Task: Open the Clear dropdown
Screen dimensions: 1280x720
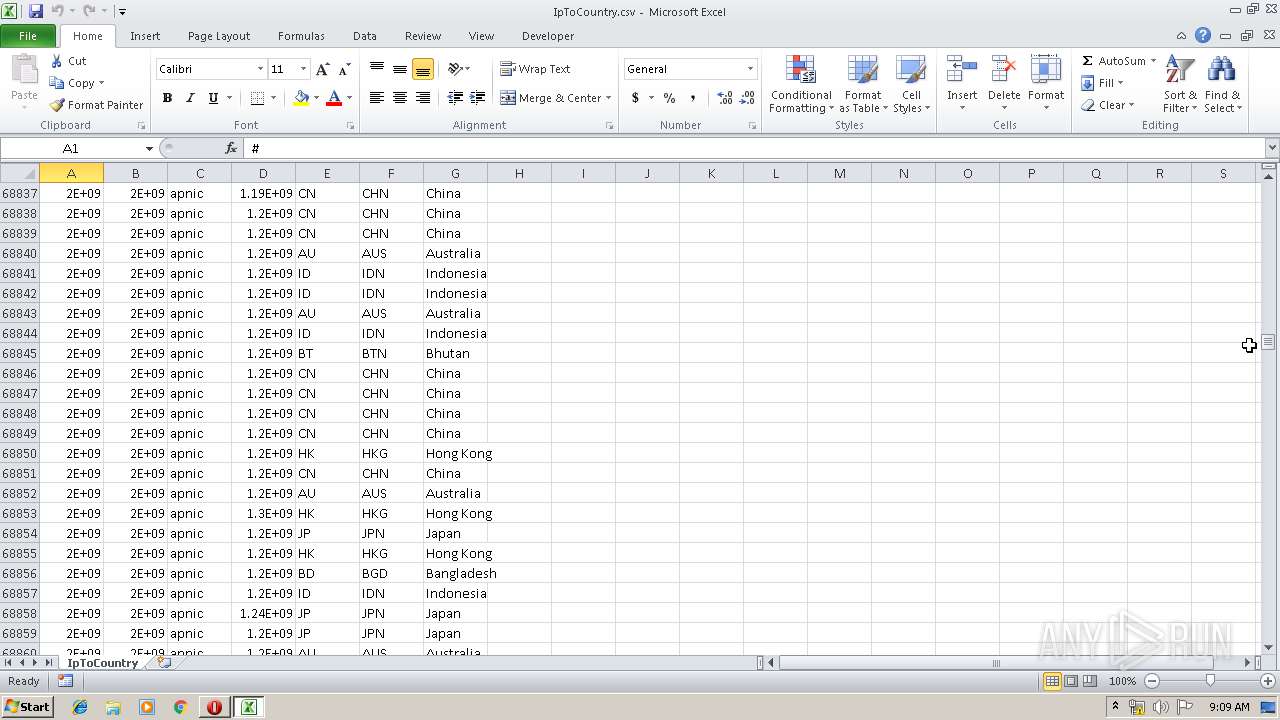Action: (1108, 105)
